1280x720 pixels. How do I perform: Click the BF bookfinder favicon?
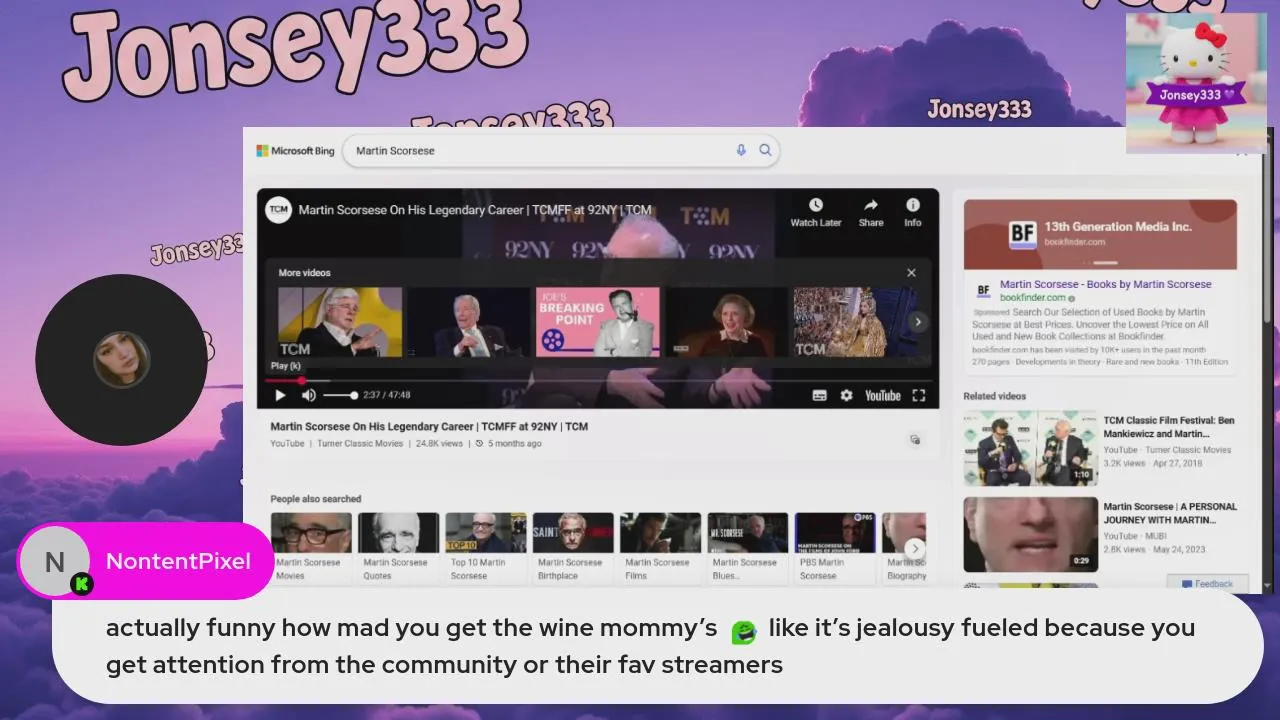coord(983,291)
